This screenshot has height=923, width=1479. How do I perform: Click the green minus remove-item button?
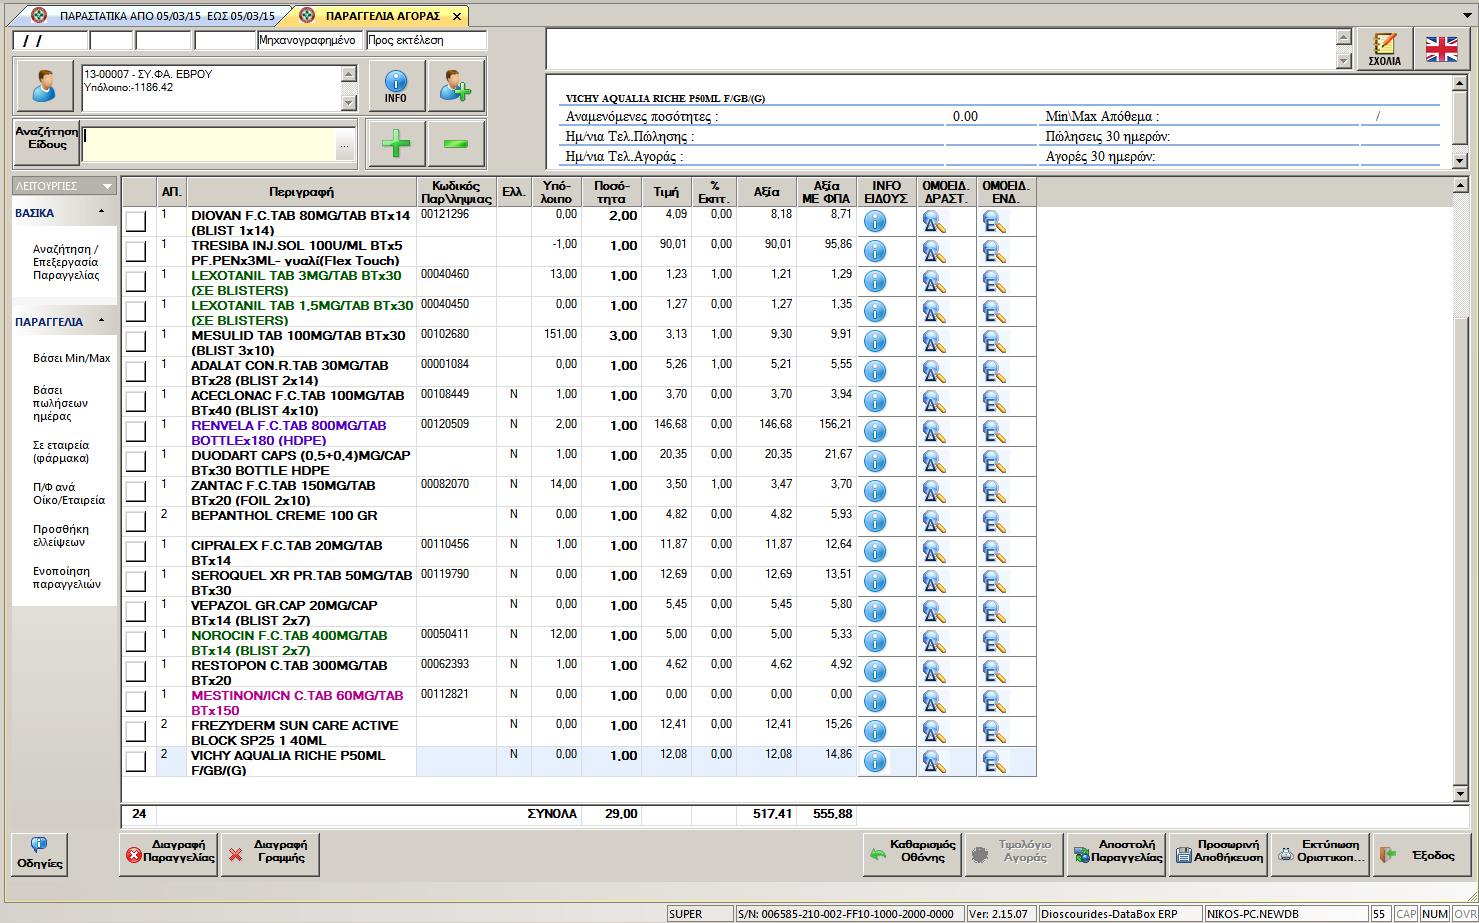[x=456, y=144]
